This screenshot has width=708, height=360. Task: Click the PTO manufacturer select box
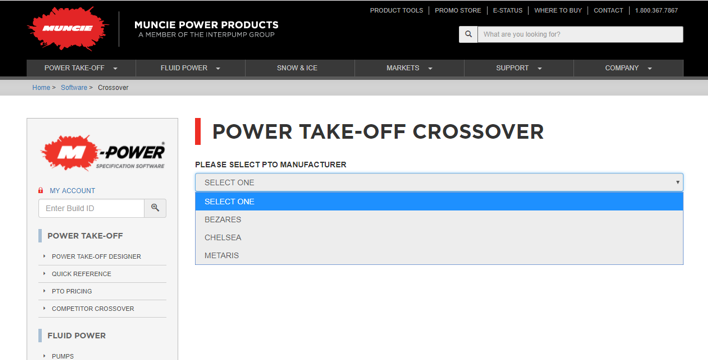pos(439,182)
